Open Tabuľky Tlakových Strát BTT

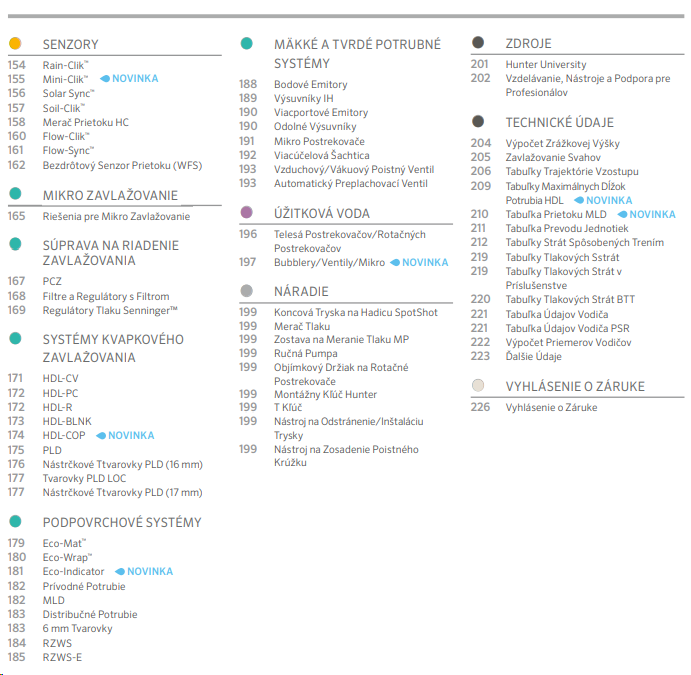tap(570, 300)
